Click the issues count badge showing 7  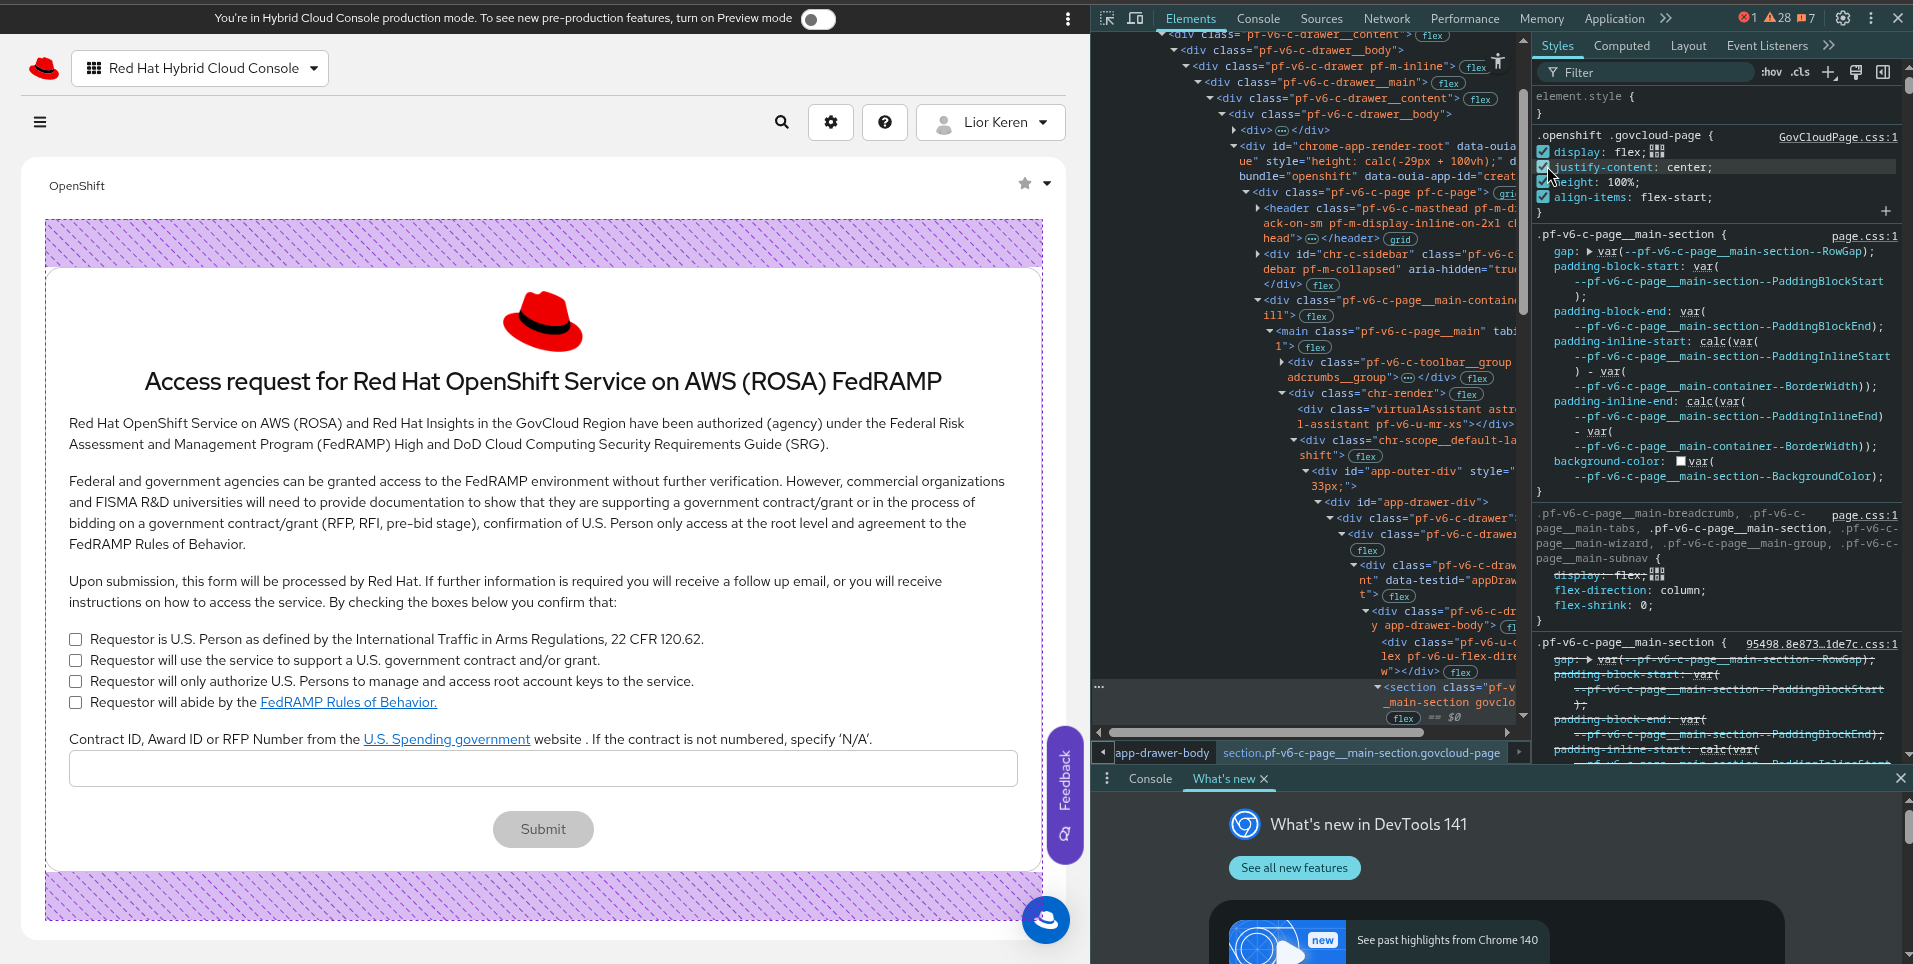pyautogui.click(x=1806, y=18)
